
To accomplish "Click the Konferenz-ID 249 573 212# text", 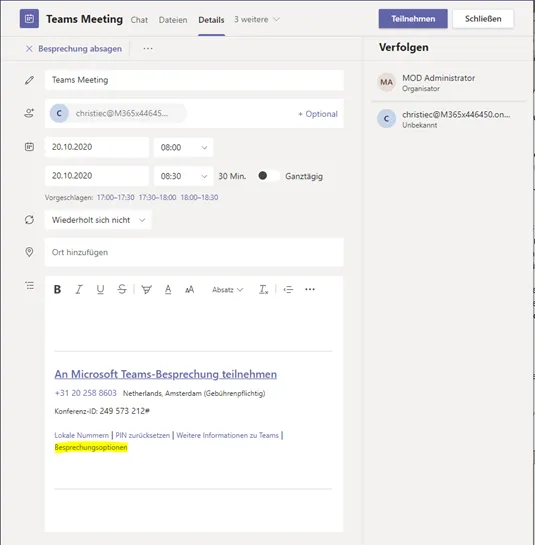I will (x=102, y=411).
